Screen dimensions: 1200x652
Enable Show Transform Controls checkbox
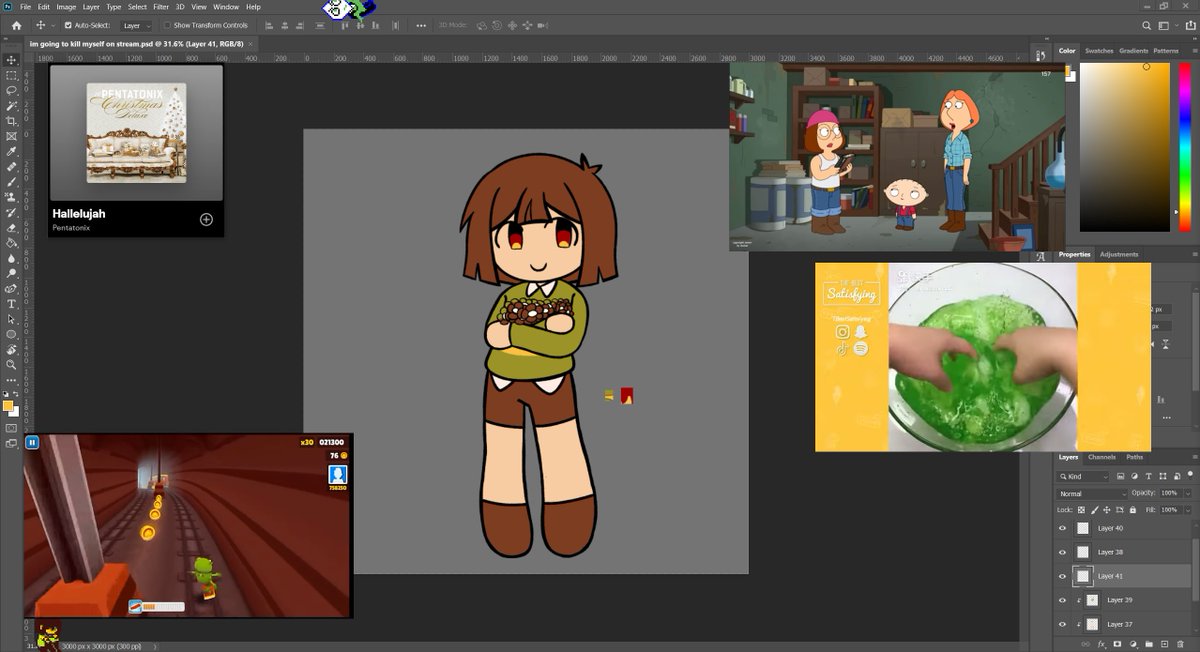click(x=167, y=25)
